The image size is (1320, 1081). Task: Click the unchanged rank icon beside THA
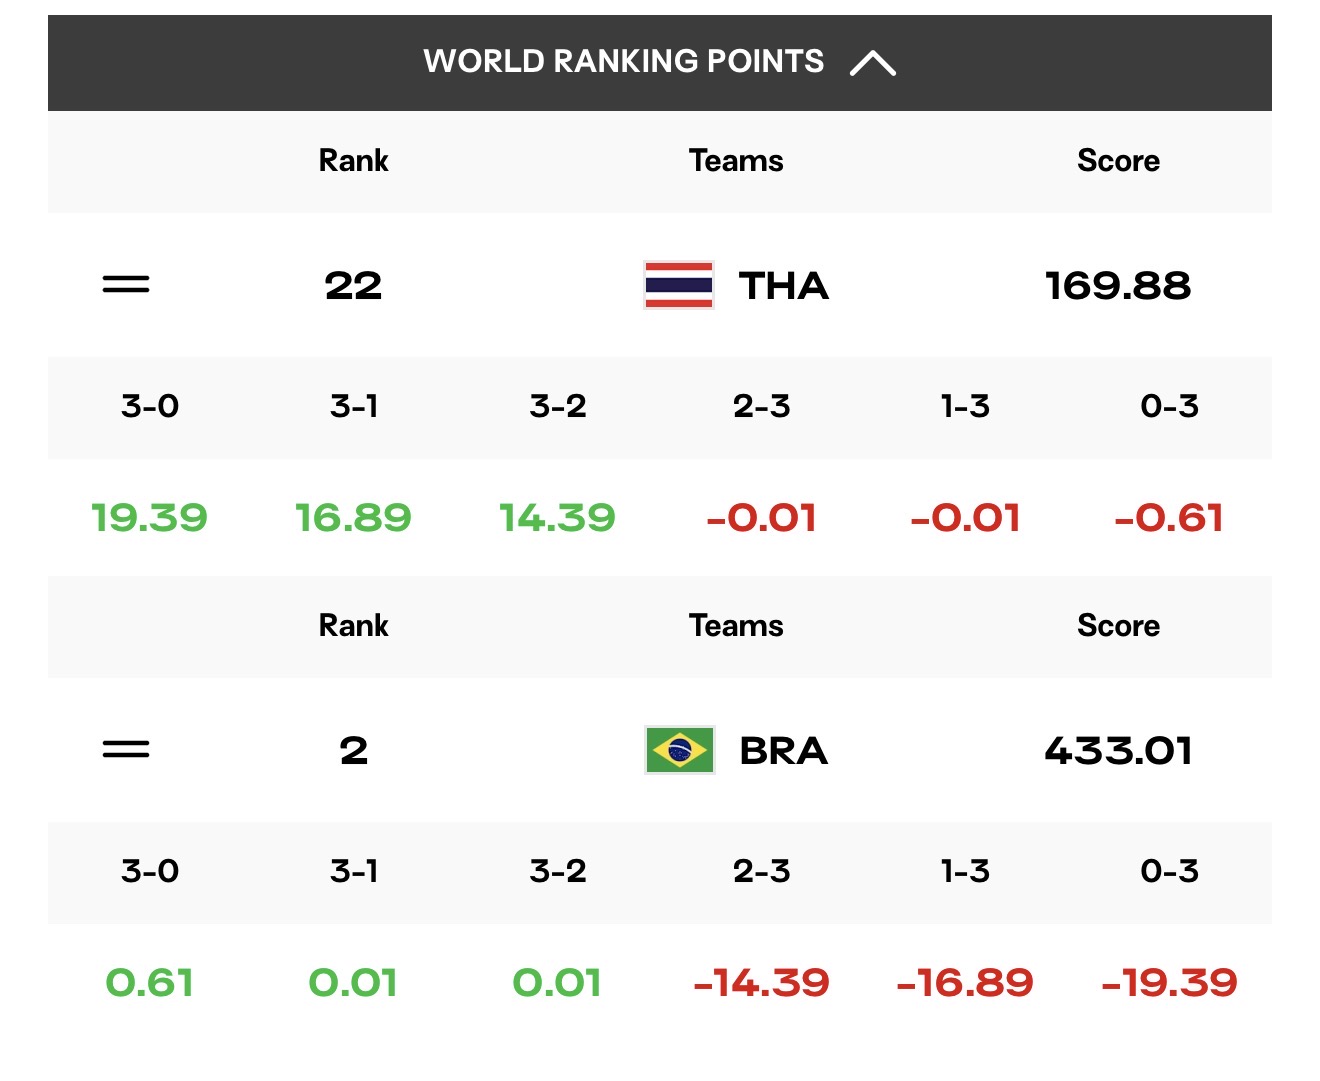coord(126,286)
